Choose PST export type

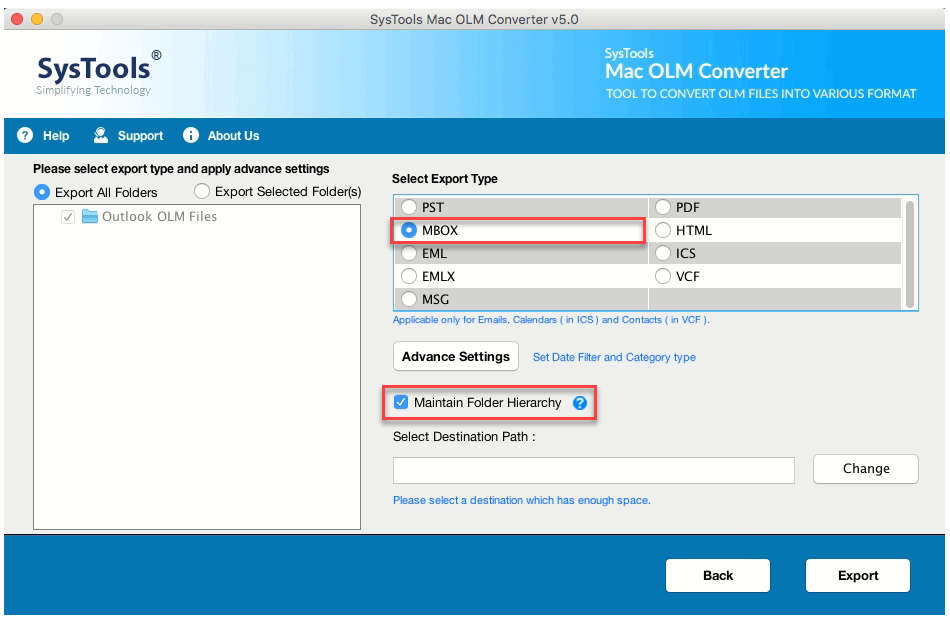(409, 207)
